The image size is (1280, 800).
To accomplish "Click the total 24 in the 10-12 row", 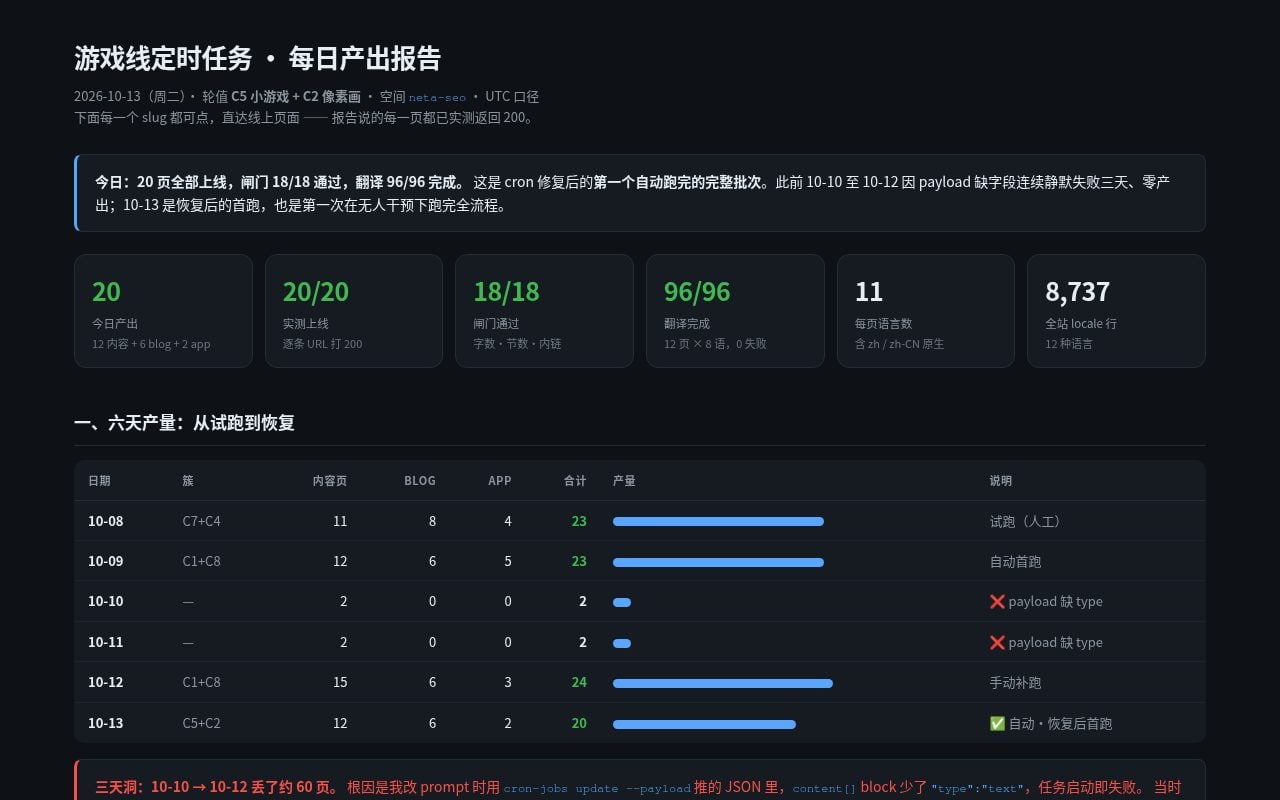I will pos(579,682).
